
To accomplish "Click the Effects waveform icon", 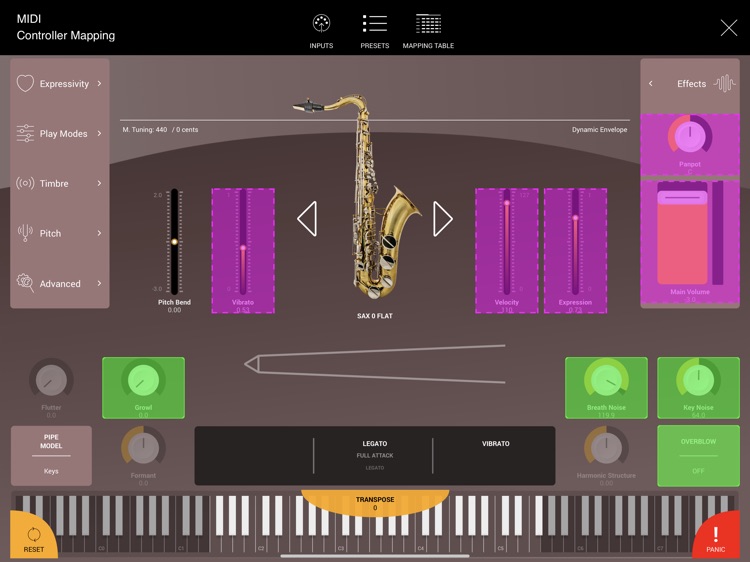I will tap(725, 83).
